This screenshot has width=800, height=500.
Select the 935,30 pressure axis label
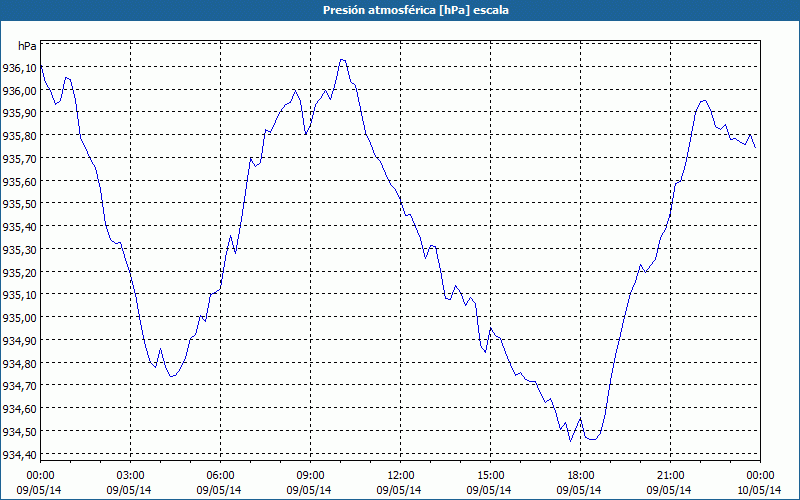pyautogui.click(x=20, y=250)
